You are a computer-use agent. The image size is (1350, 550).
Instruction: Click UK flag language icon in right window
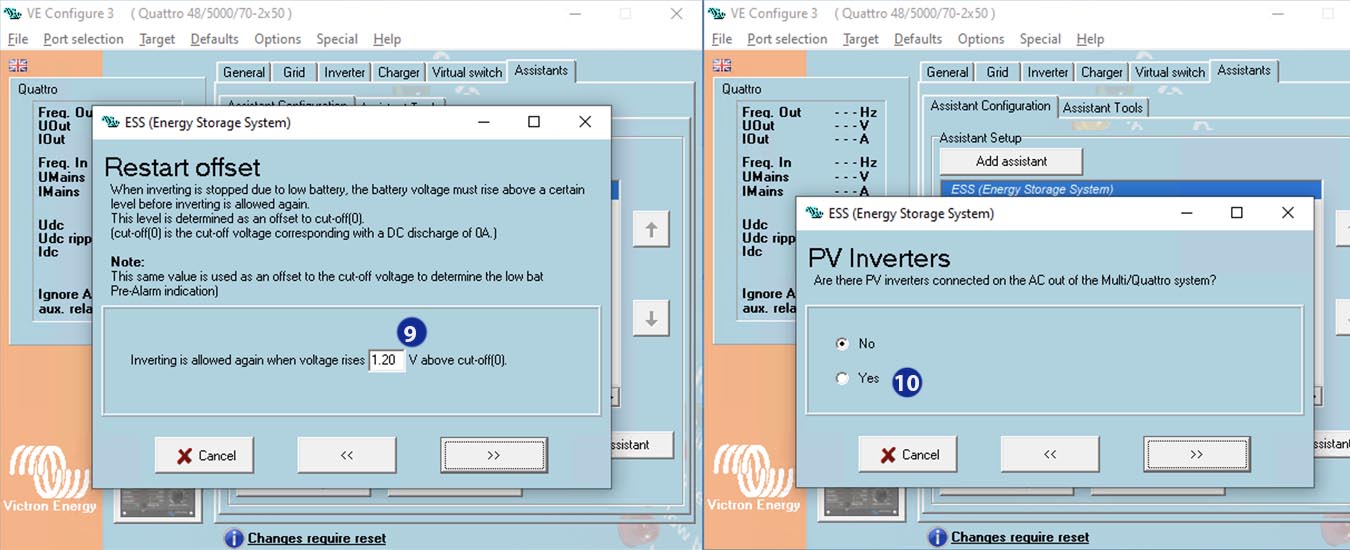click(x=722, y=65)
